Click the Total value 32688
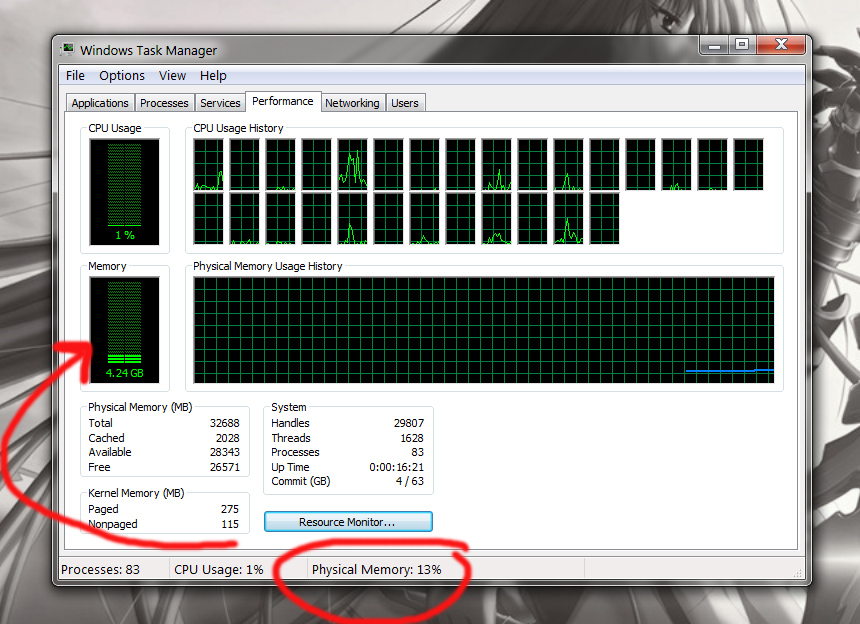This screenshot has width=860, height=624. point(224,423)
